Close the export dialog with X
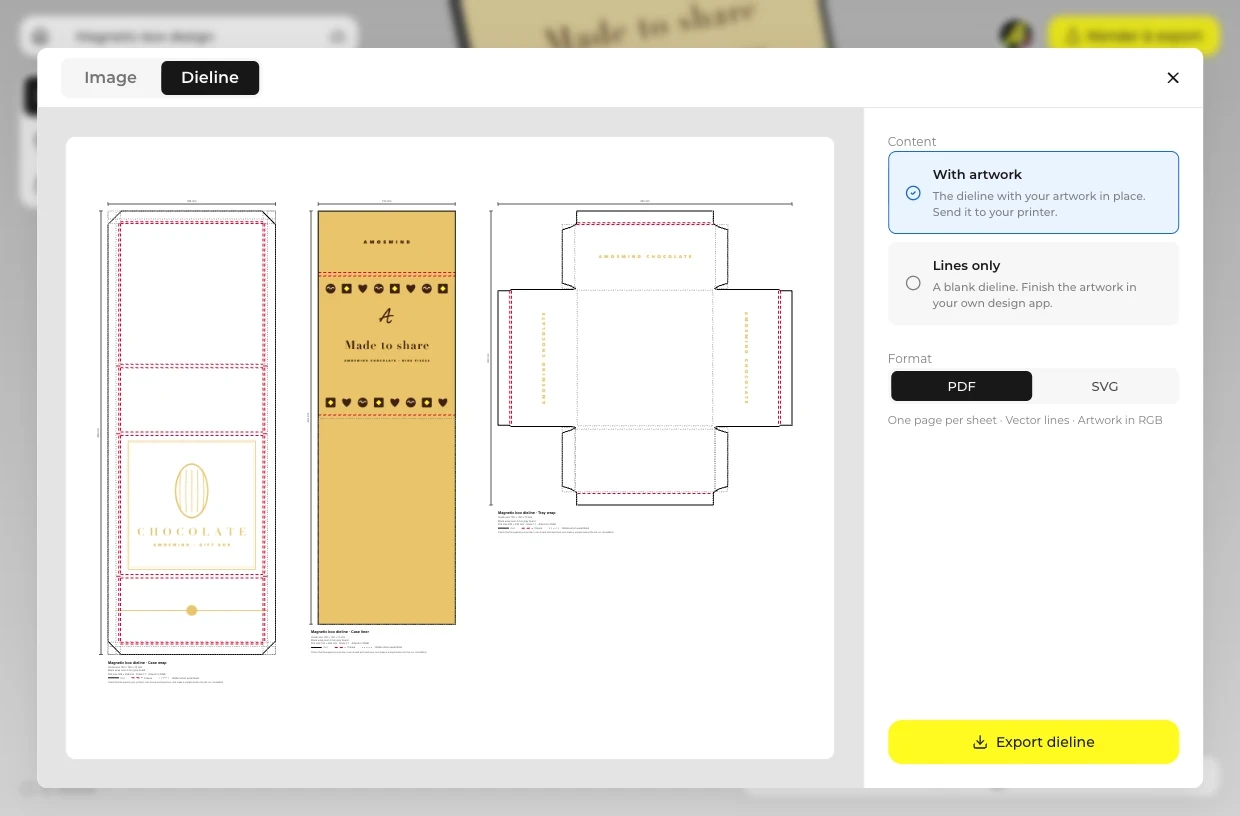 coord(1173,78)
